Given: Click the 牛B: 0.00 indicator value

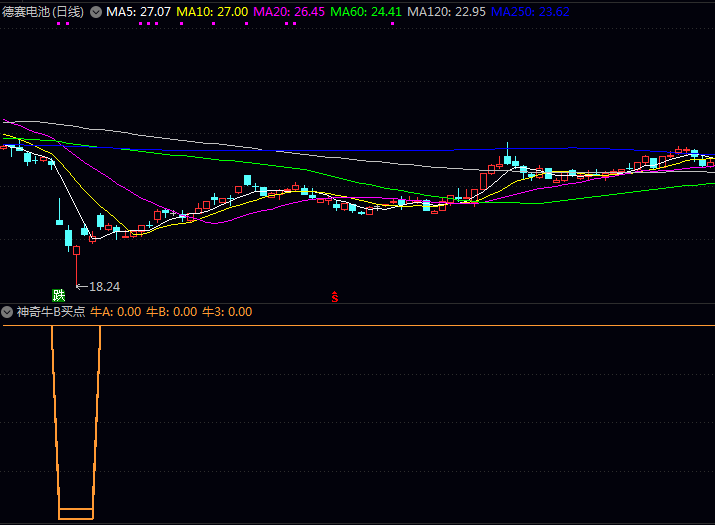Looking at the screenshot, I should coord(172,312).
